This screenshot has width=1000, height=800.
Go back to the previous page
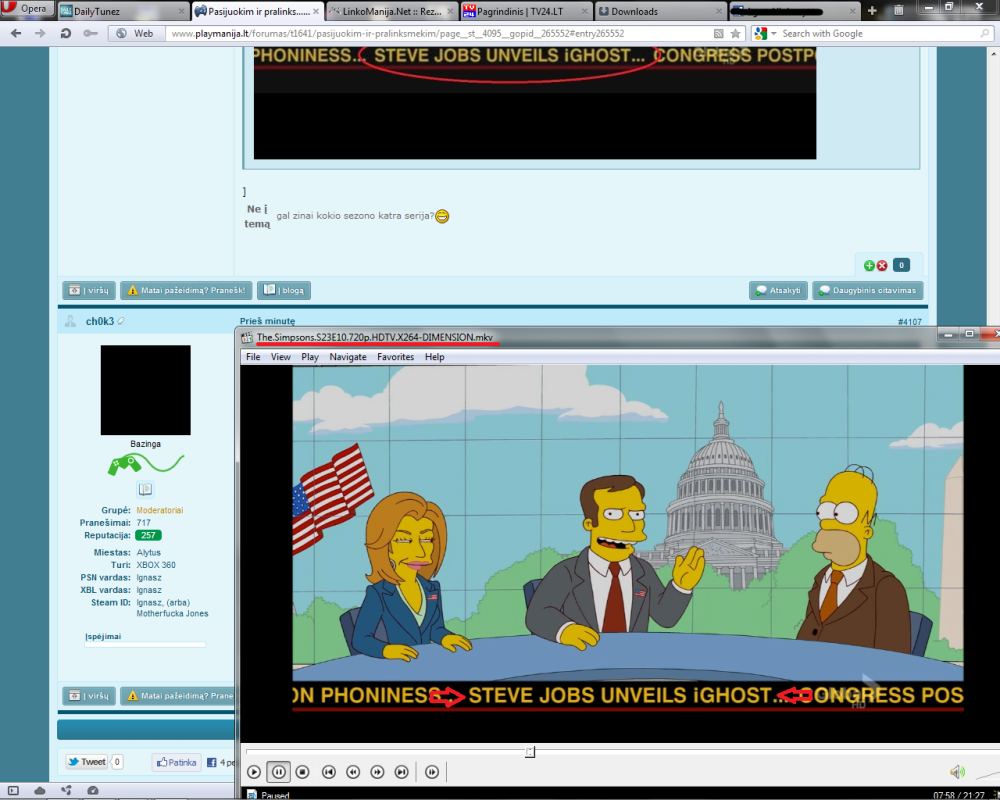[x=17, y=33]
